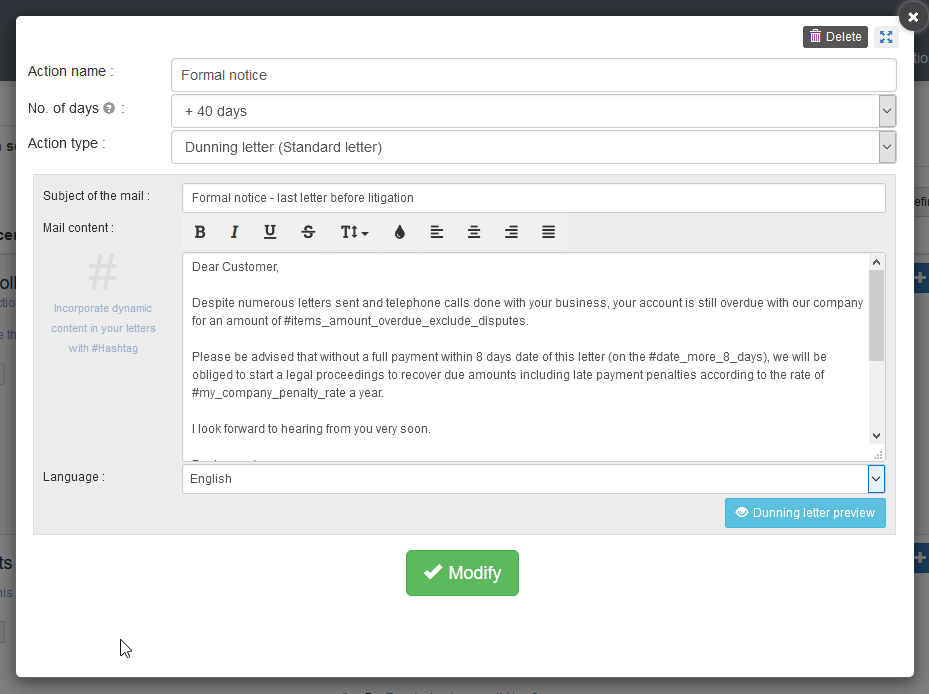The width and height of the screenshot is (929, 694).
Task: Apply strikethrough to mail text
Action: (308, 232)
